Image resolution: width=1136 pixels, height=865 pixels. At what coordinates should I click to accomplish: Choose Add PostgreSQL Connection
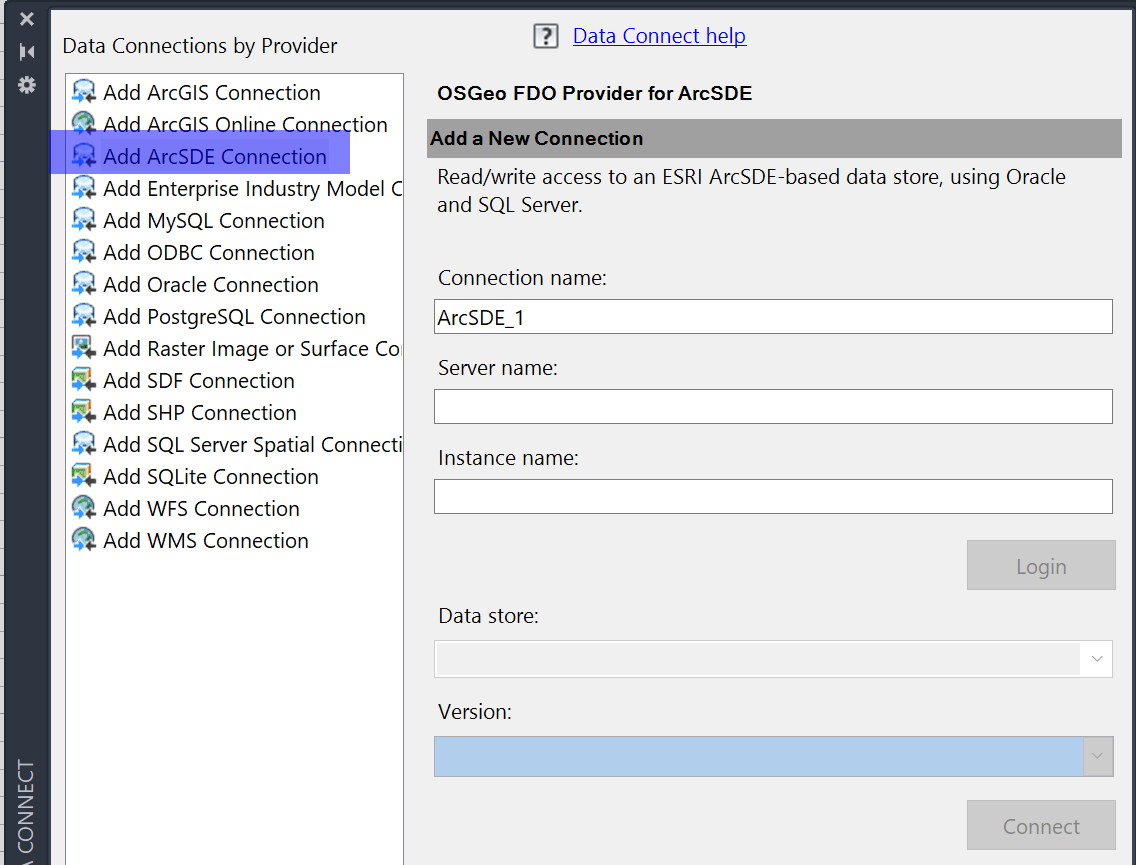click(234, 317)
